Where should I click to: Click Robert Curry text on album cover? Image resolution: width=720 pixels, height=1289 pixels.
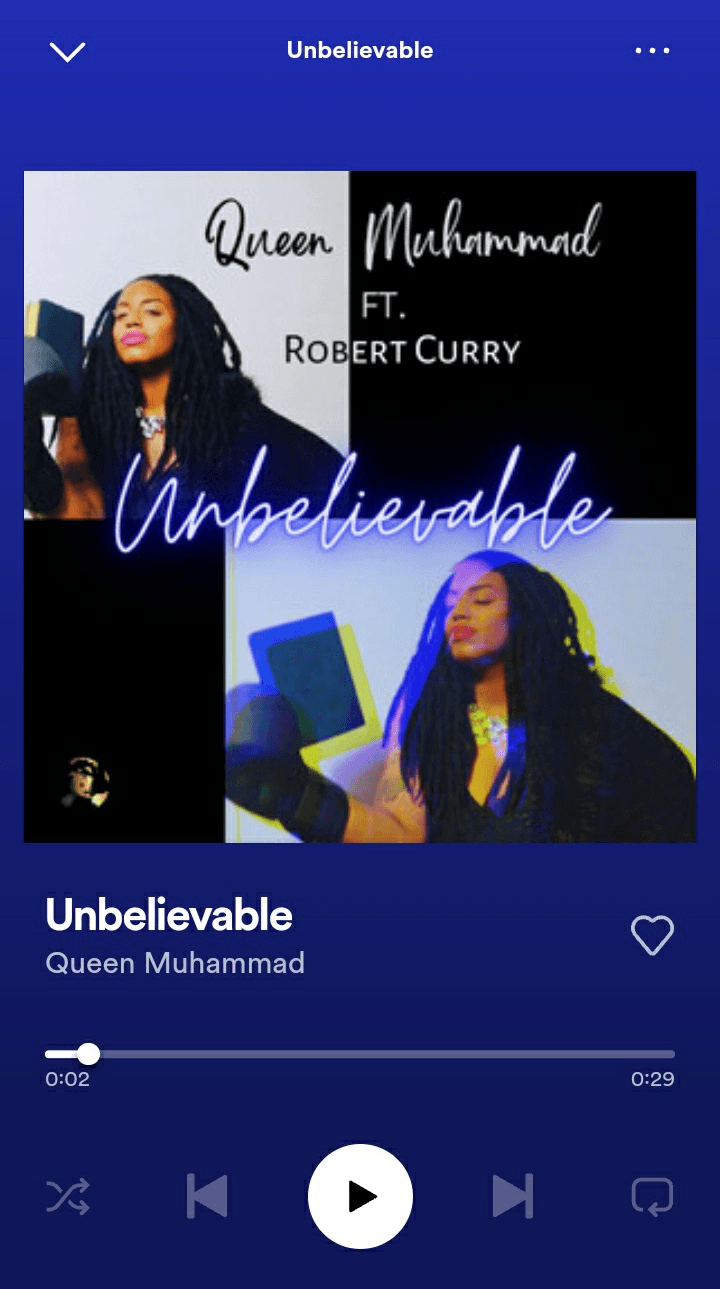402,351
